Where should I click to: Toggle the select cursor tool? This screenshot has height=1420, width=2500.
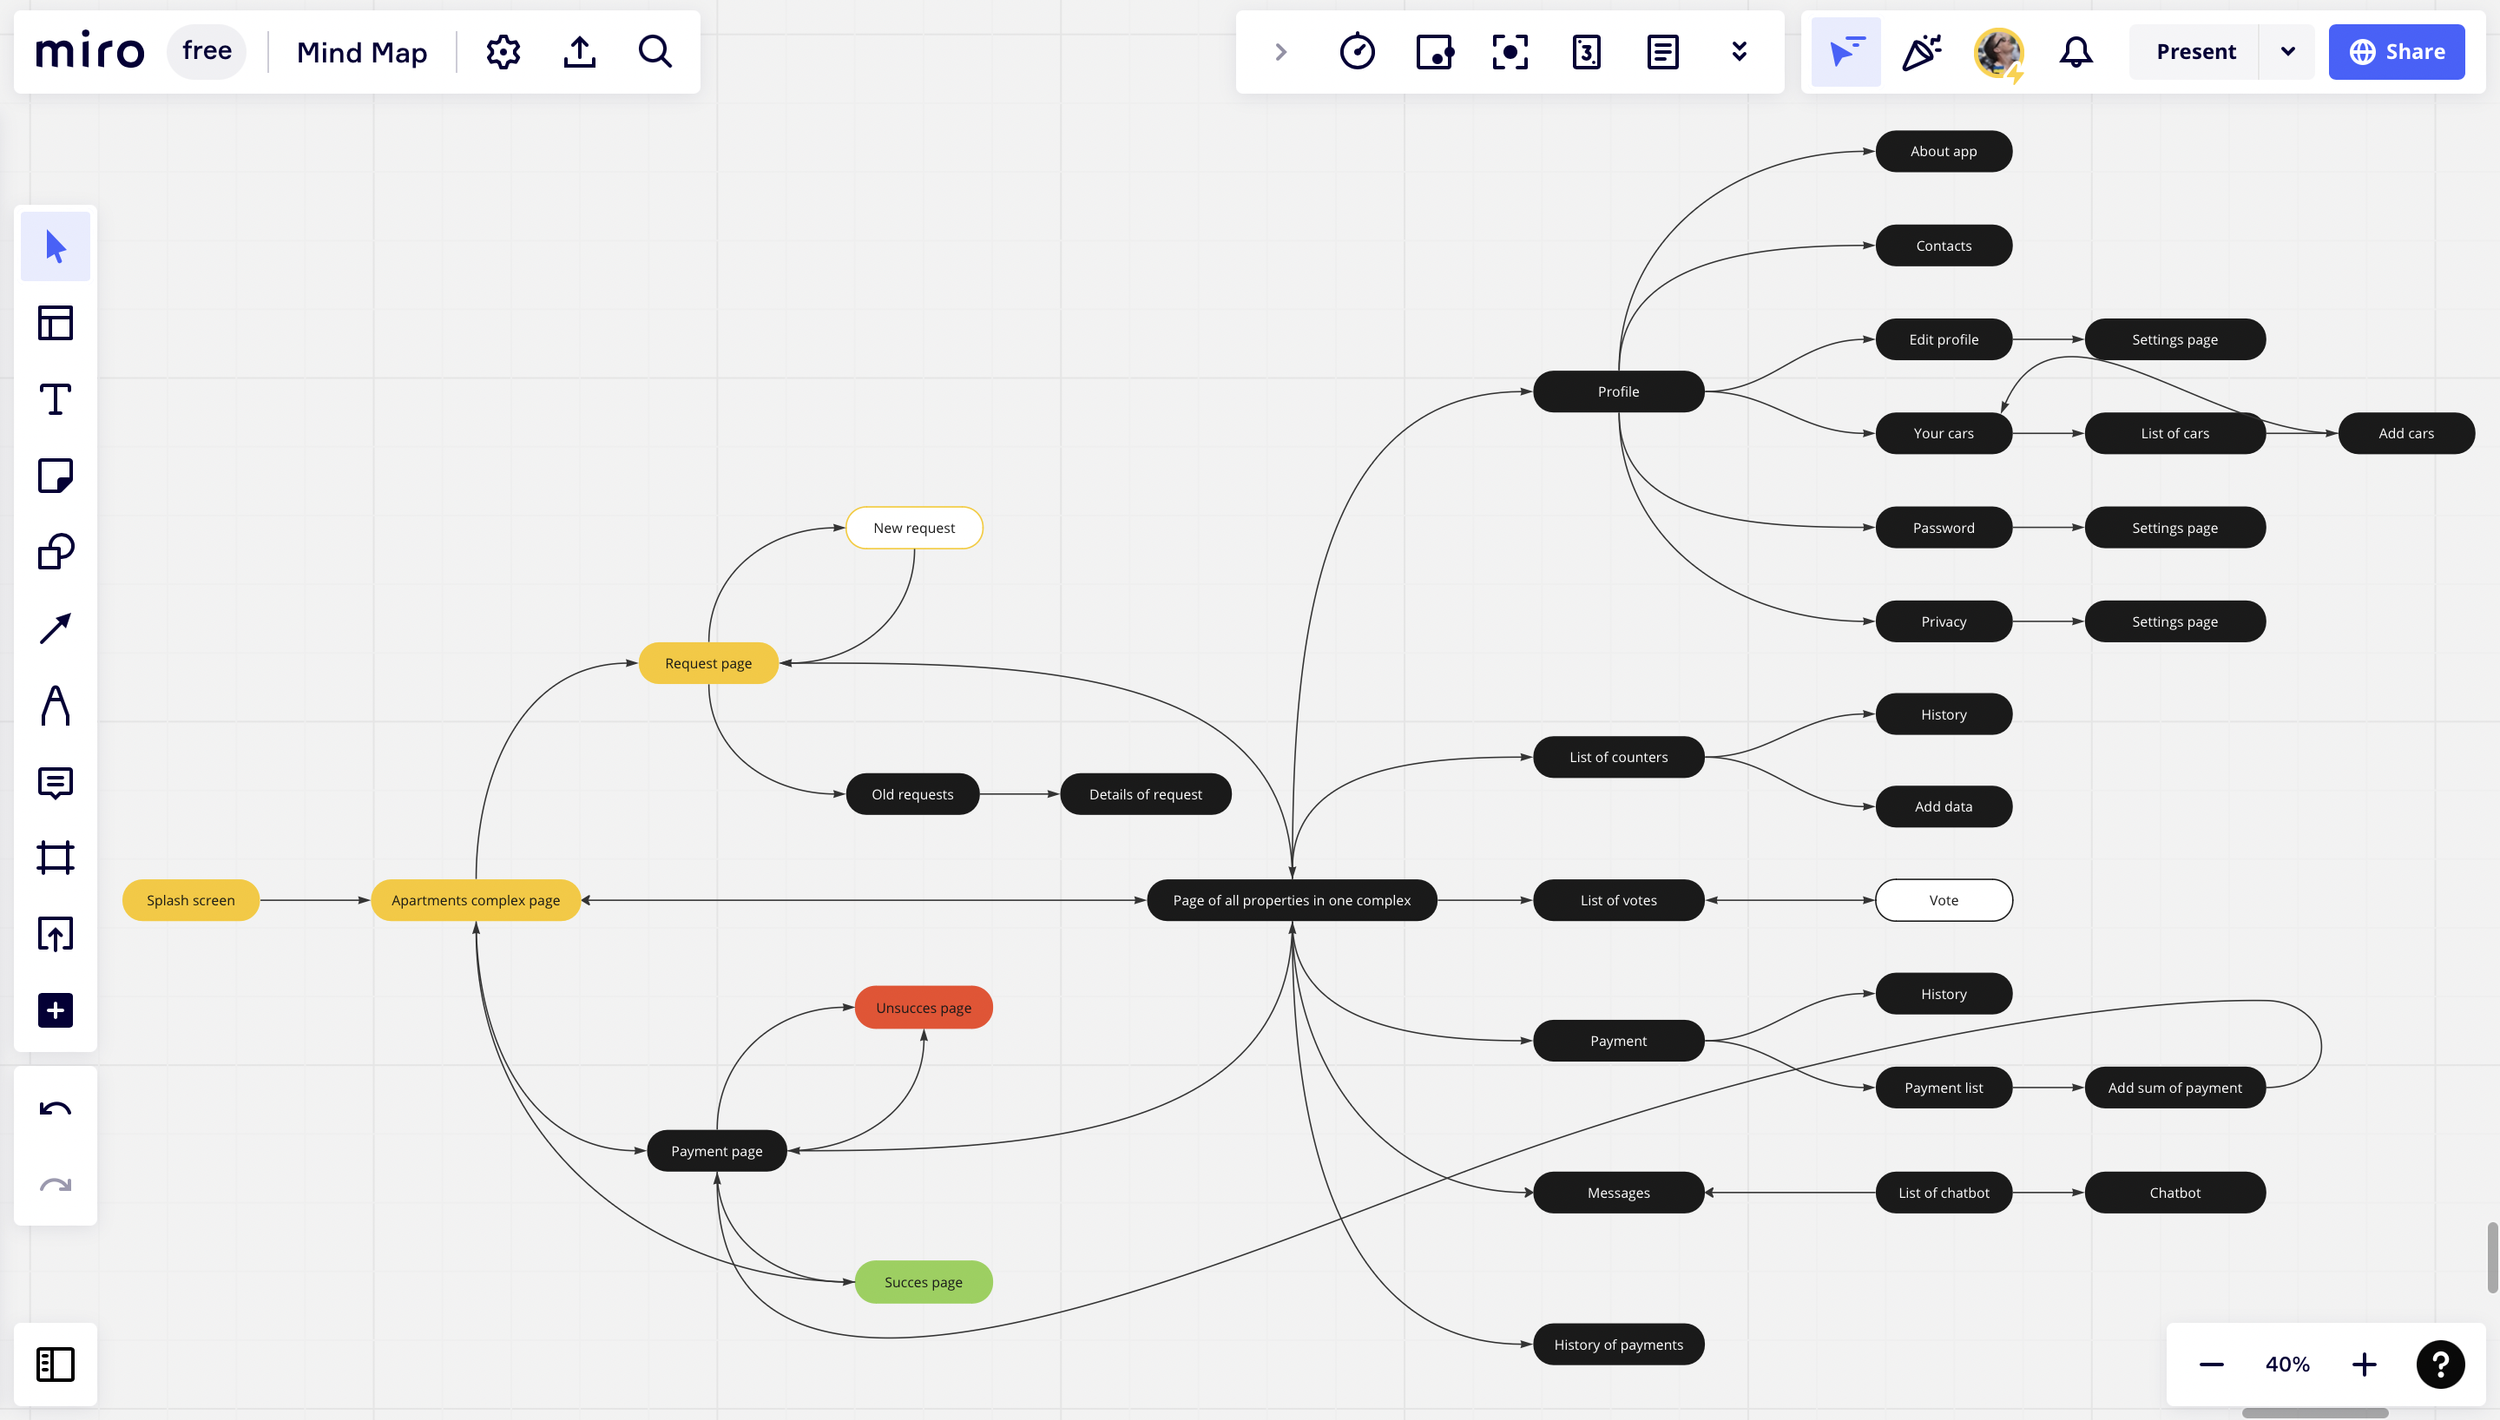55,246
